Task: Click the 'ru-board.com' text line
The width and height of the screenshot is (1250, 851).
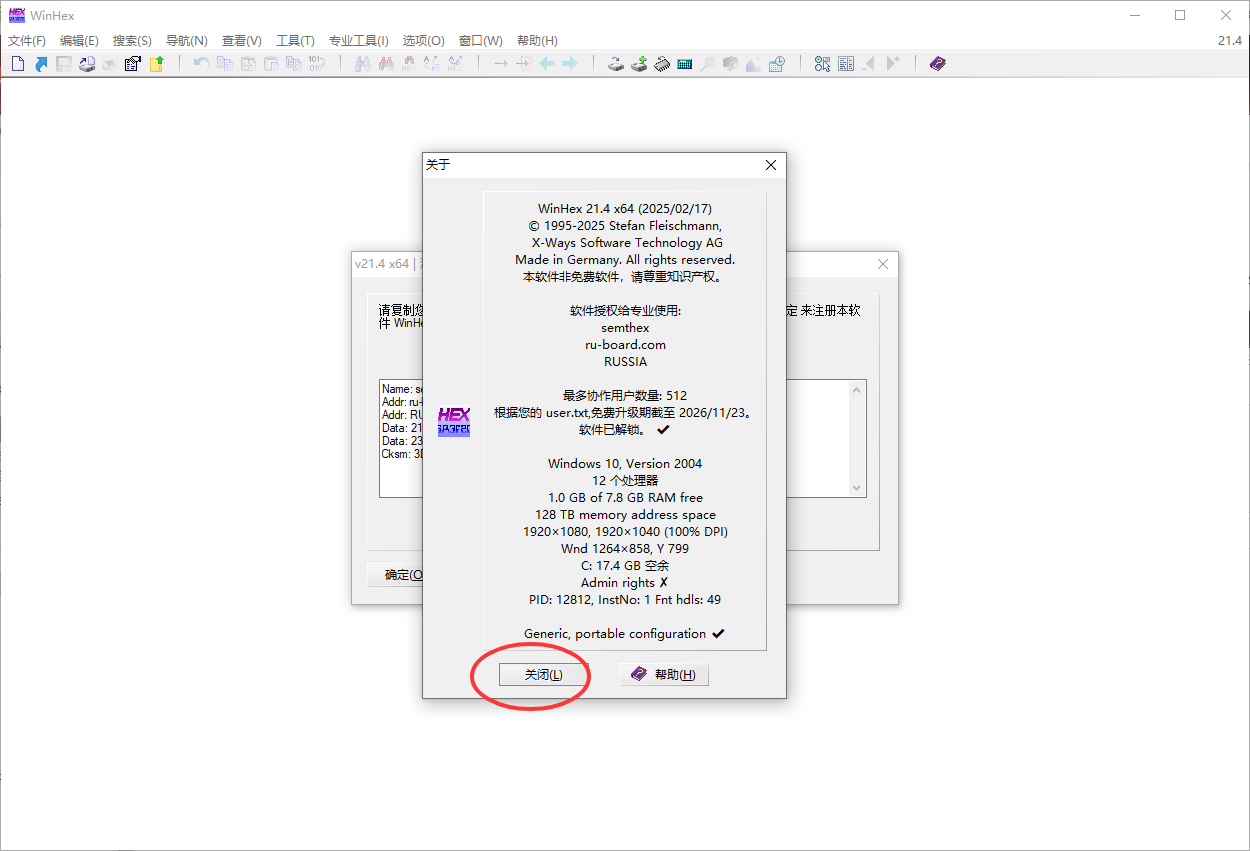Action: coord(625,344)
